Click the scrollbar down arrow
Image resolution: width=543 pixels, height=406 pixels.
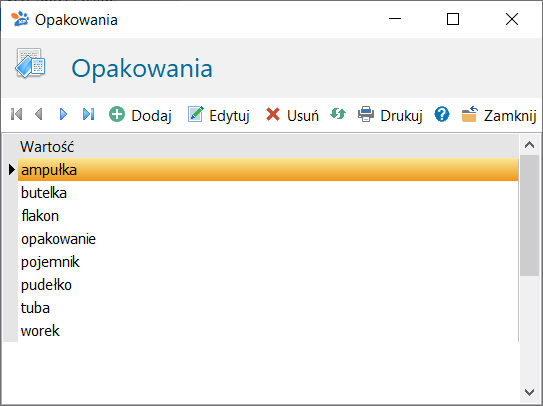[x=529, y=392]
